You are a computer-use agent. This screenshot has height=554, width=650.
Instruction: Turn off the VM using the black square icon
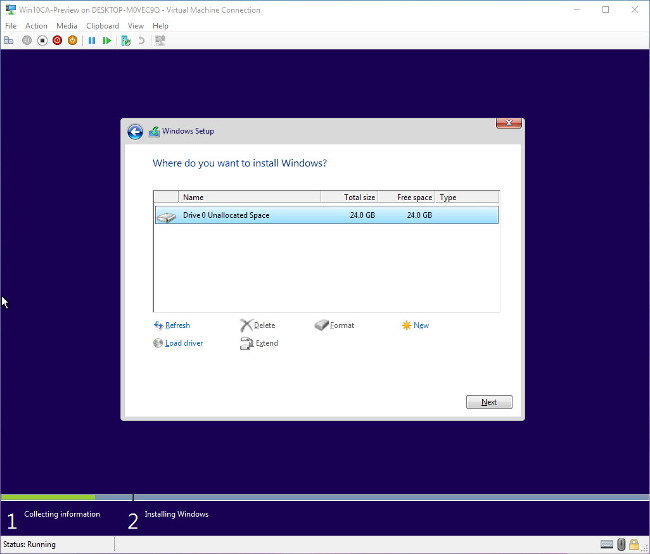point(42,40)
